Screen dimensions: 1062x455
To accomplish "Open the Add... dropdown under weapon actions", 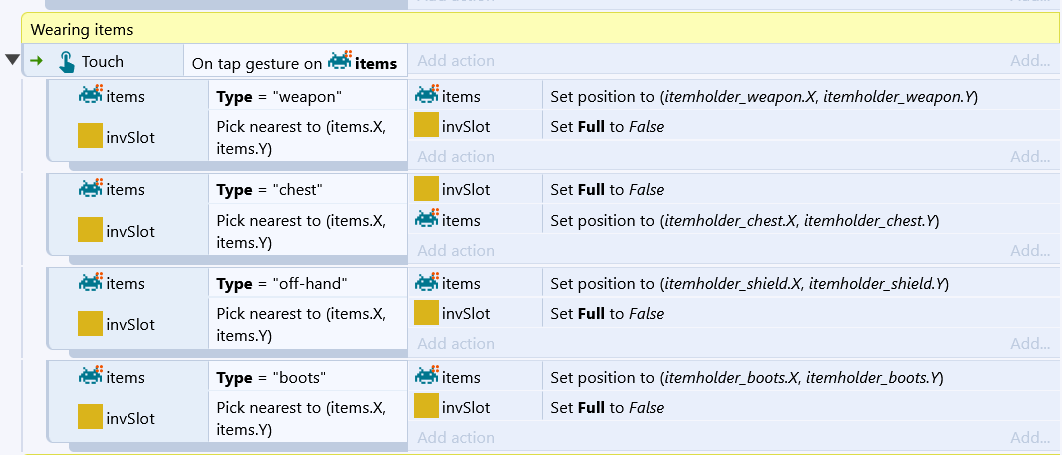I will coord(1029,156).
